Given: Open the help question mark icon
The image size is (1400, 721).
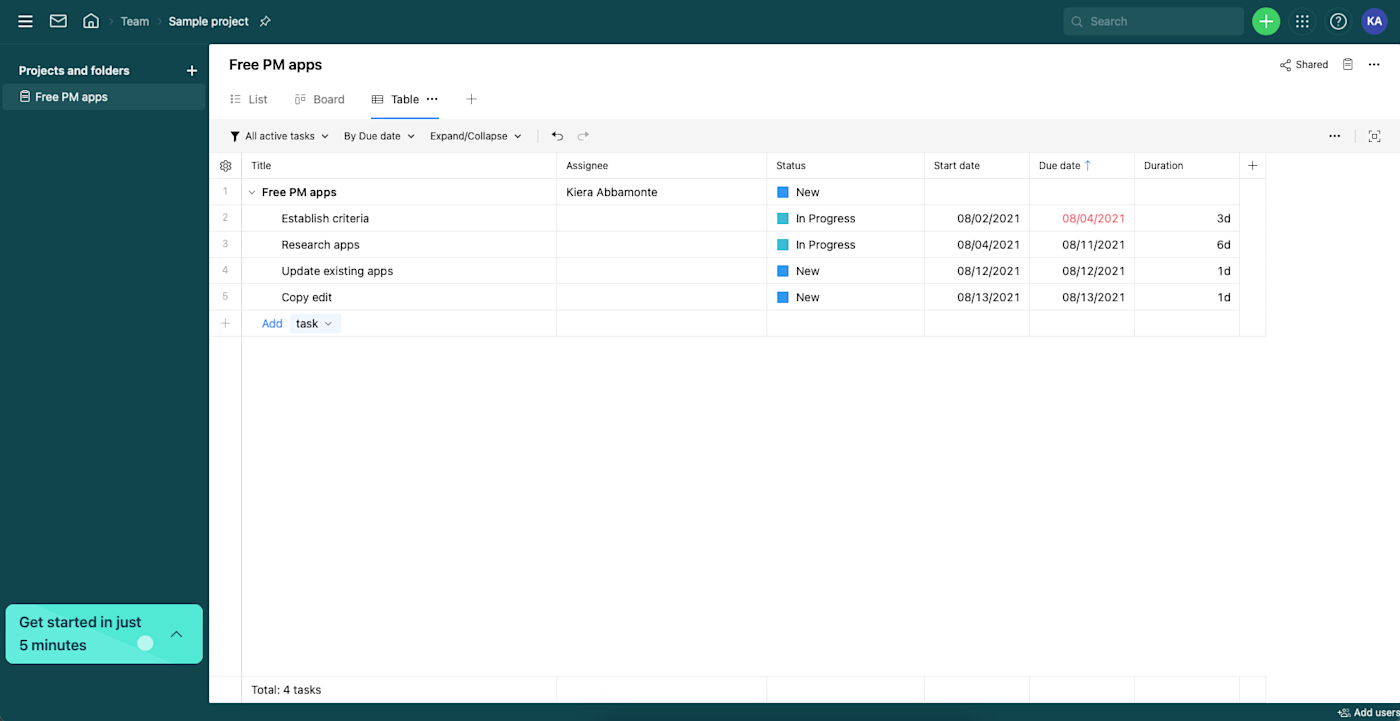Looking at the screenshot, I should (x=1338, y=21).
